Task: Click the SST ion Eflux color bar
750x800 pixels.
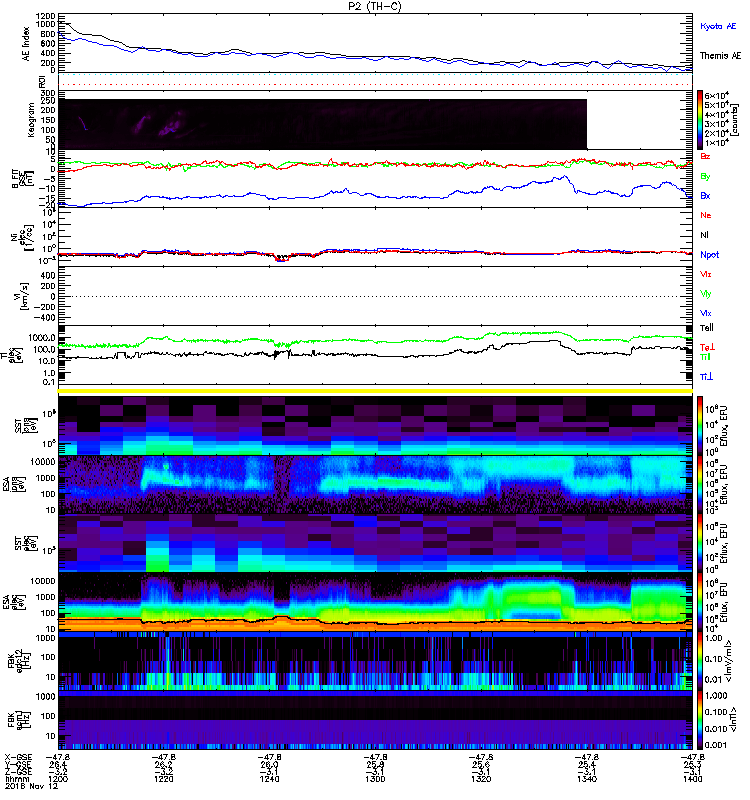Action: coord(700,425)
